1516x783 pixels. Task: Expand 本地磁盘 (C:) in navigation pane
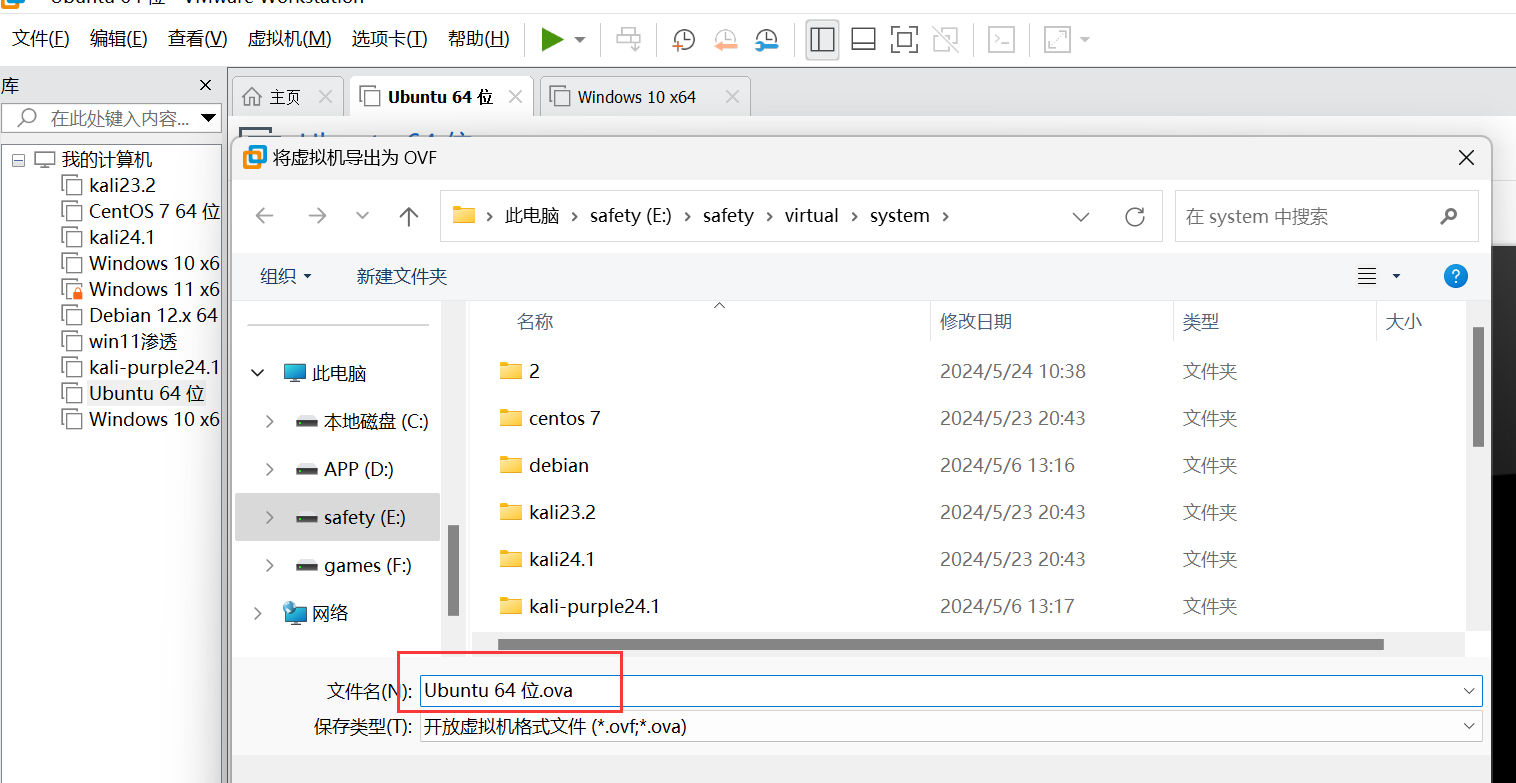(x=269, y=422)
